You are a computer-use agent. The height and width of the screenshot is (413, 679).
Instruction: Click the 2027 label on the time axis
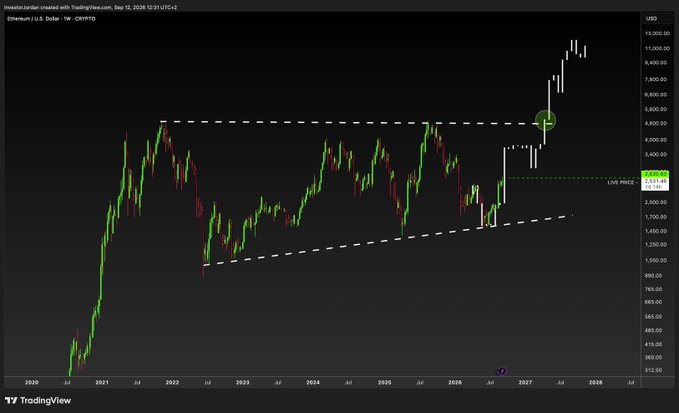525,383
